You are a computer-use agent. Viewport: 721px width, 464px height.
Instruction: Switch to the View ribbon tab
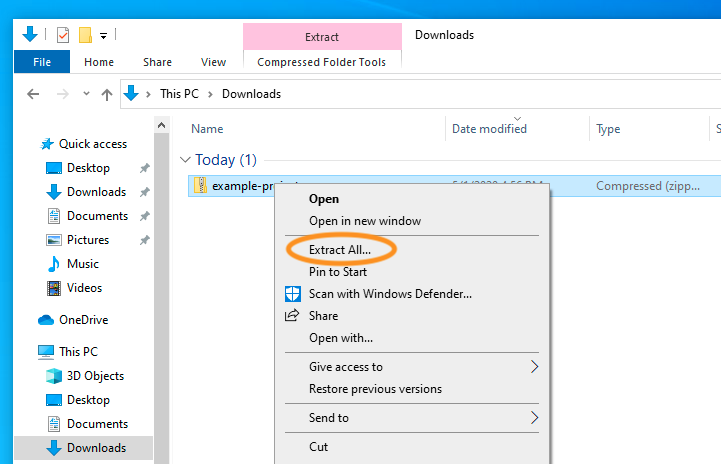click(x=213, y=62)
